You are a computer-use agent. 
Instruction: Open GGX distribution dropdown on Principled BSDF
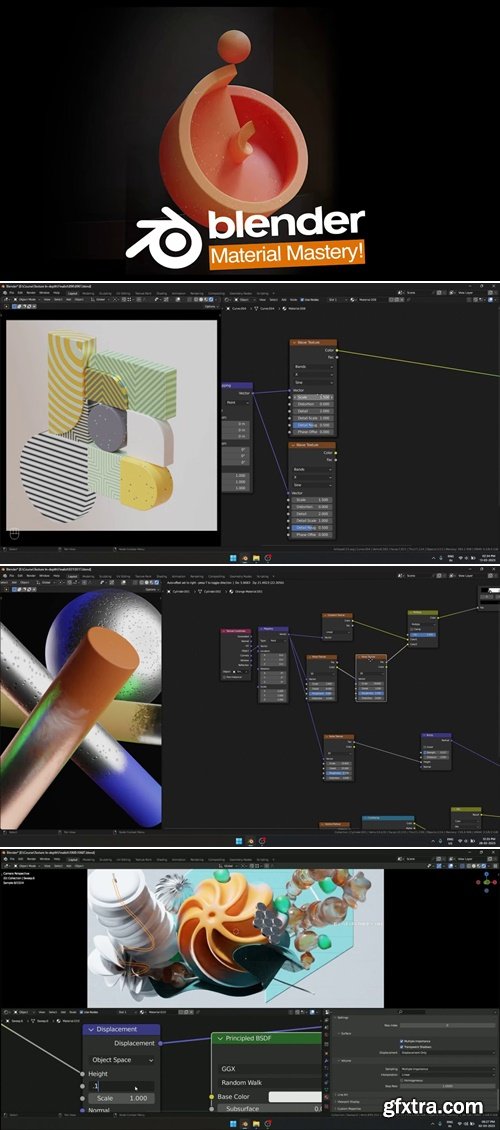pos(269,1069)
